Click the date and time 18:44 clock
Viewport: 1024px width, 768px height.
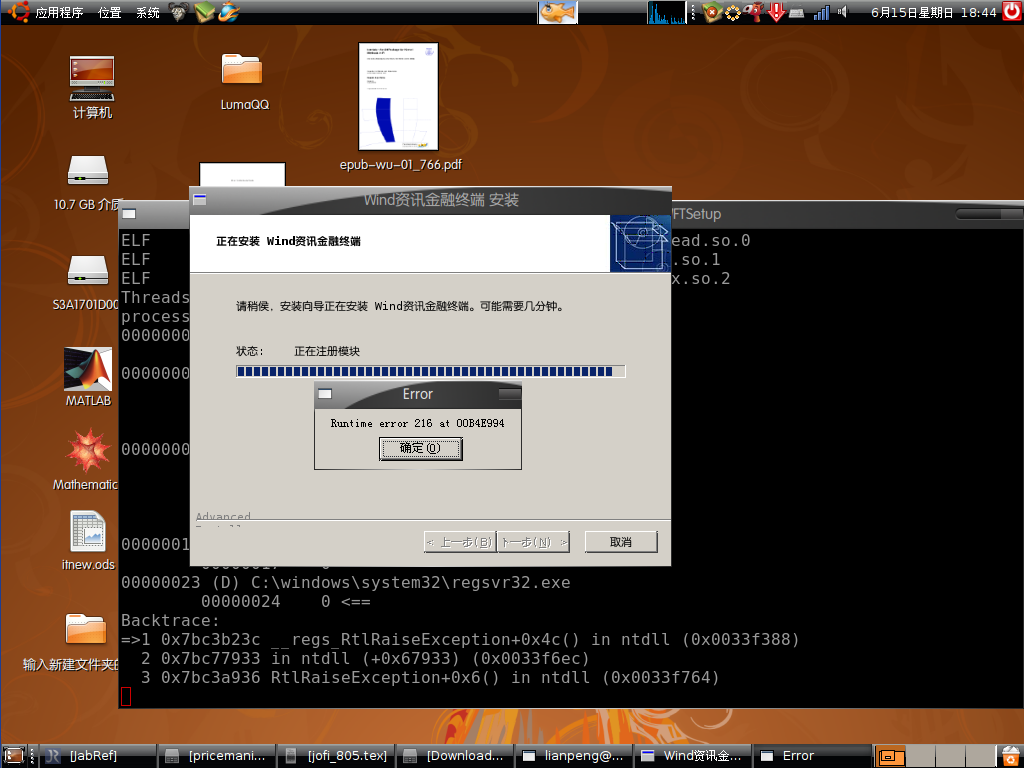933,12
